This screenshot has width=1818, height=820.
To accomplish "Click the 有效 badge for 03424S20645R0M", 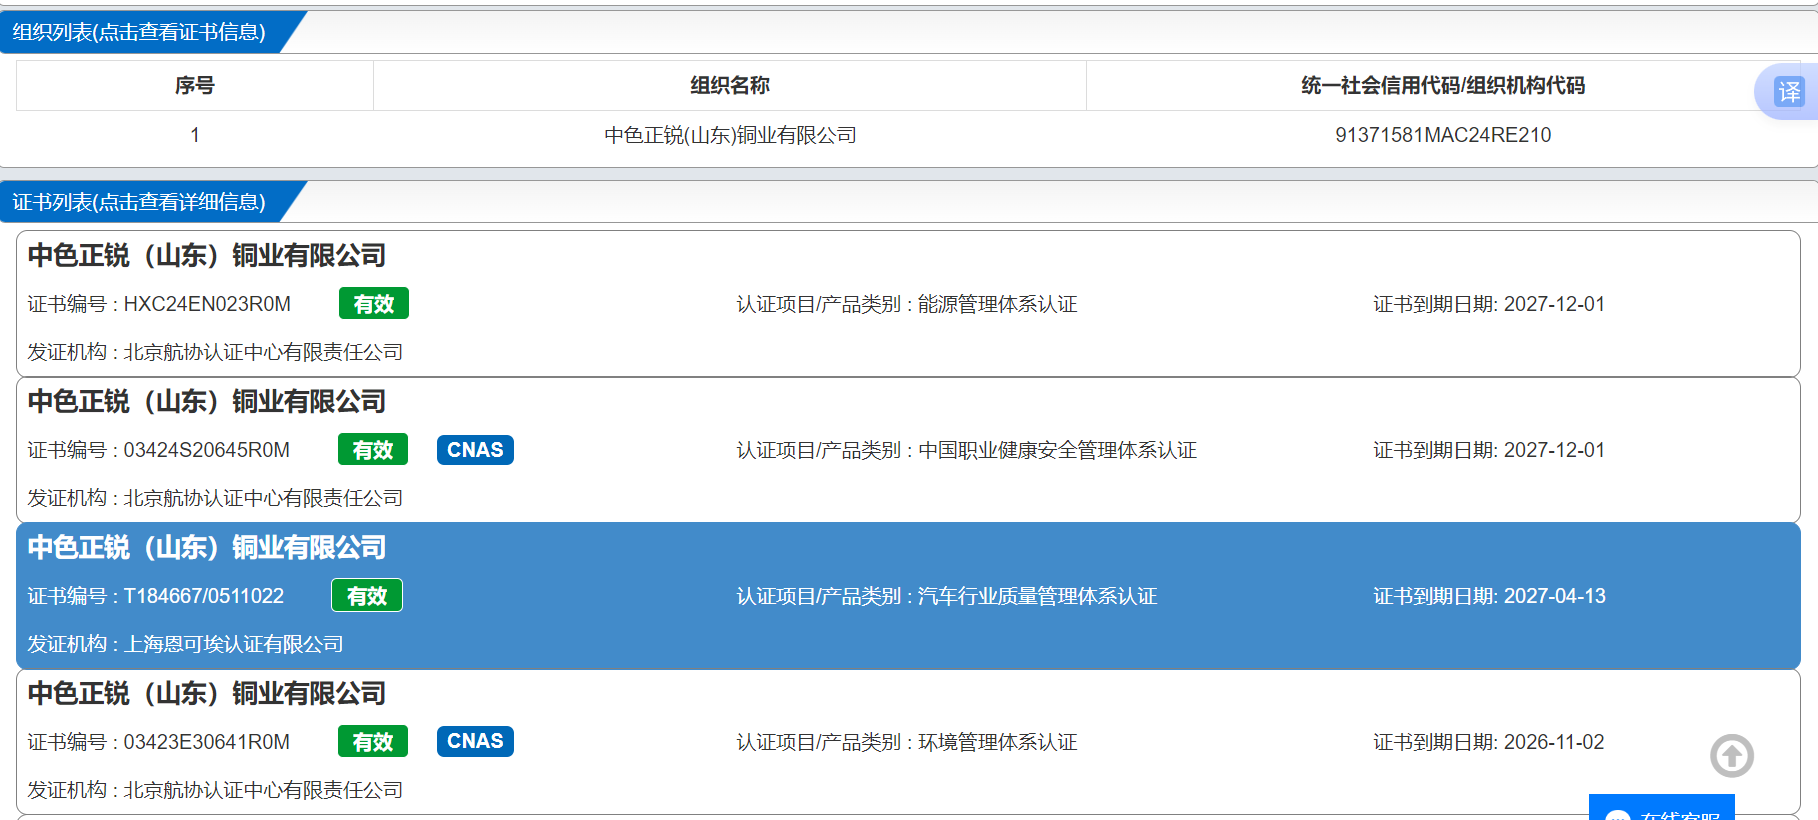I will 373,450.
